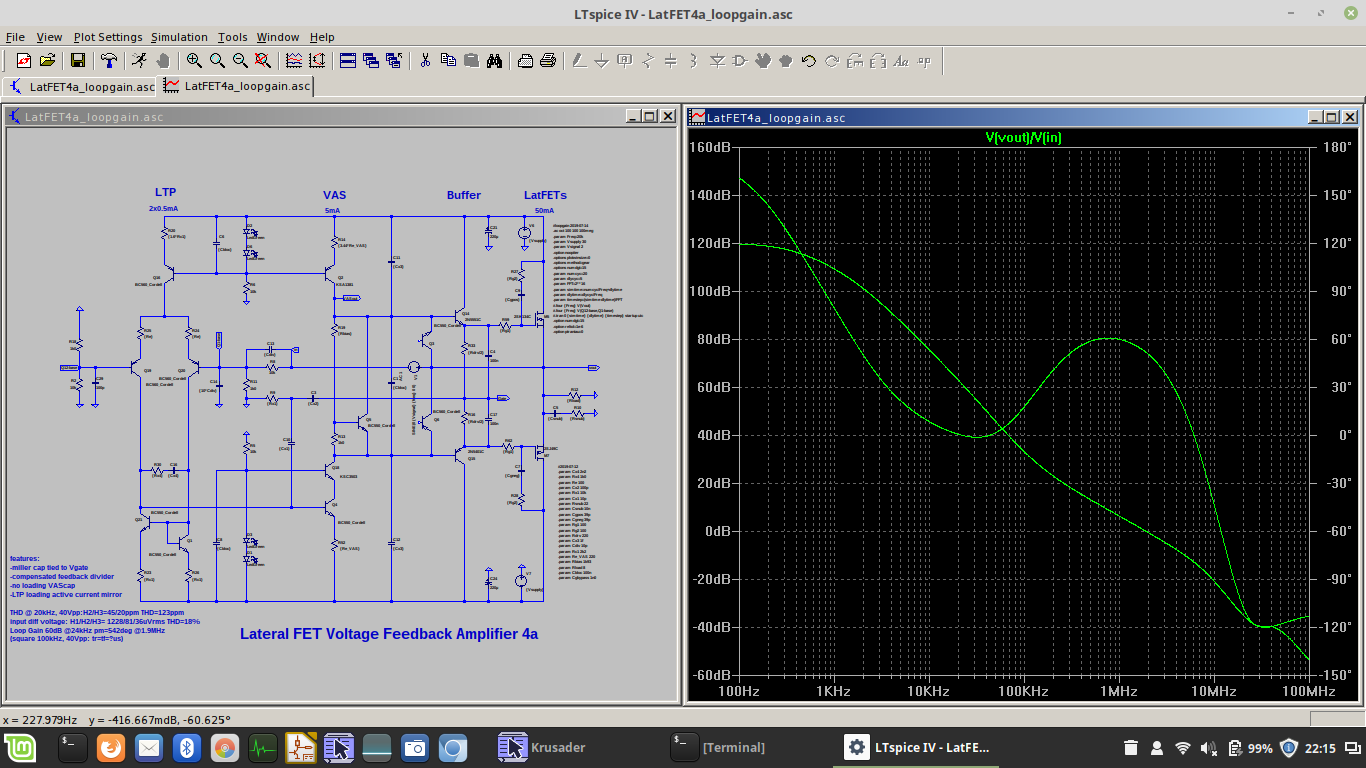Viewport: 1366px width, 768px height.
Task: Click the 1MHz frequency axis label
Action: (x=1119, y=691)
